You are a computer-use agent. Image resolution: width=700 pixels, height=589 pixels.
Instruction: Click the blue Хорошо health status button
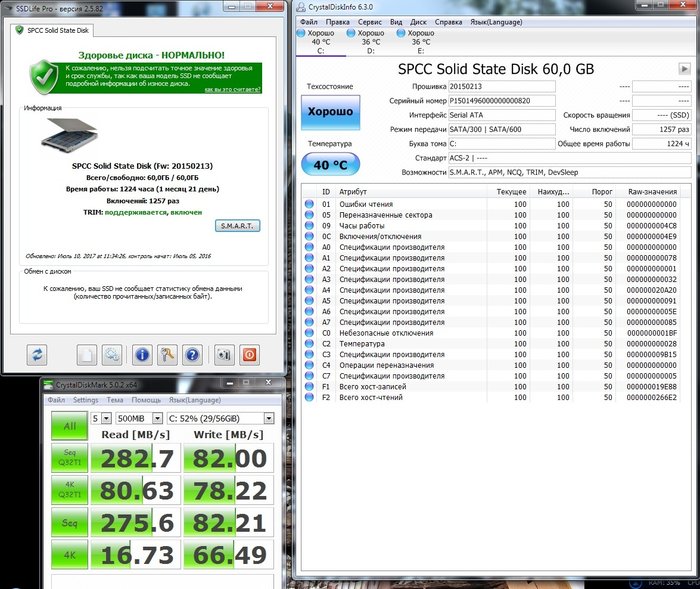pos(330,112)
